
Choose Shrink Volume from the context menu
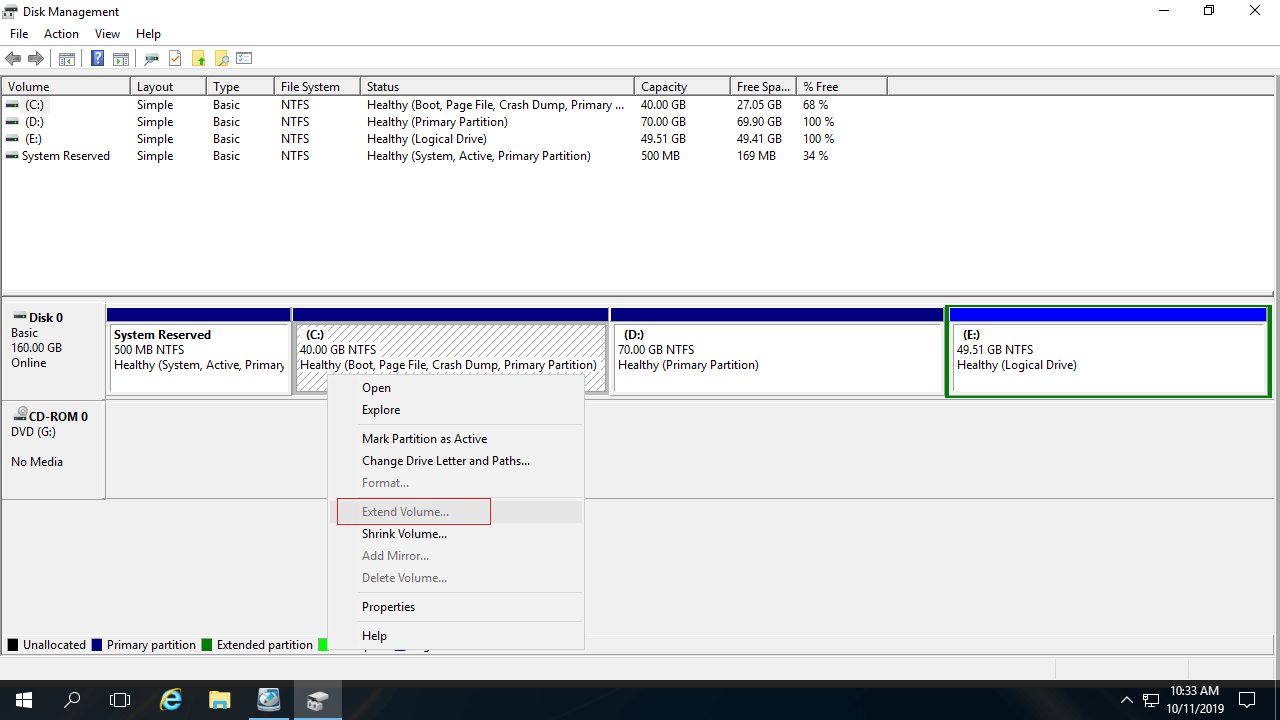point(404,534)
